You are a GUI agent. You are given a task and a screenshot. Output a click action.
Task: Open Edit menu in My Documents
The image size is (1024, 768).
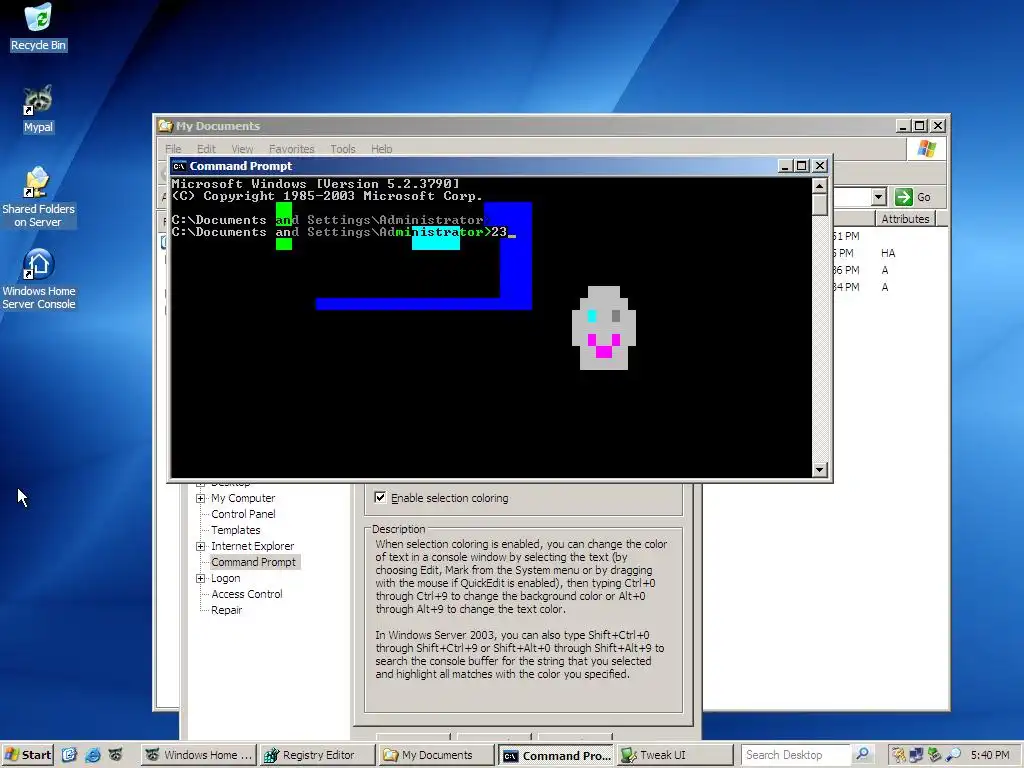pos(206,149)
